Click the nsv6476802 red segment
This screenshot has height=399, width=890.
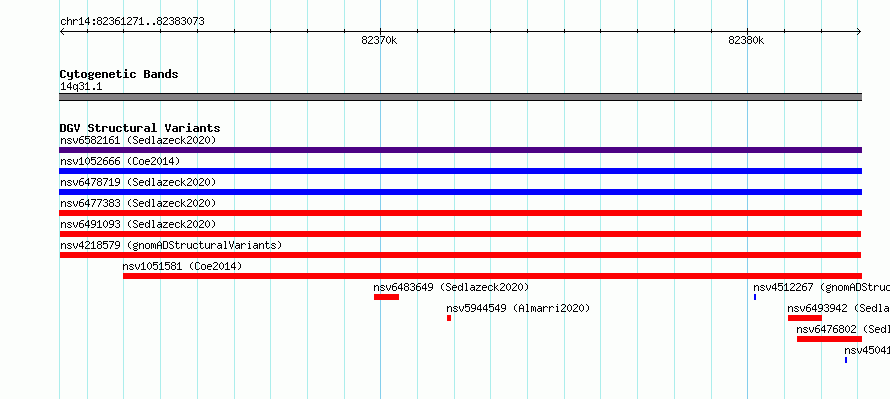point(829,339)
